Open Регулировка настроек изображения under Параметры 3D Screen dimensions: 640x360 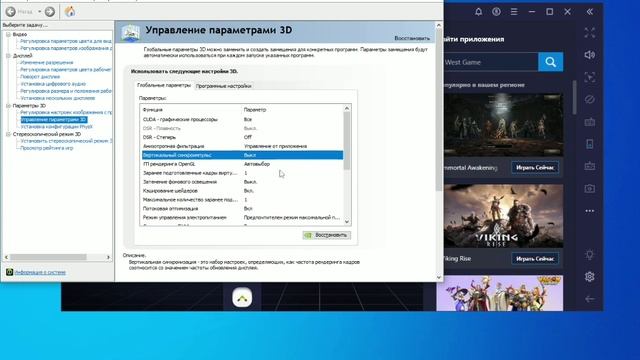[66, 112]
